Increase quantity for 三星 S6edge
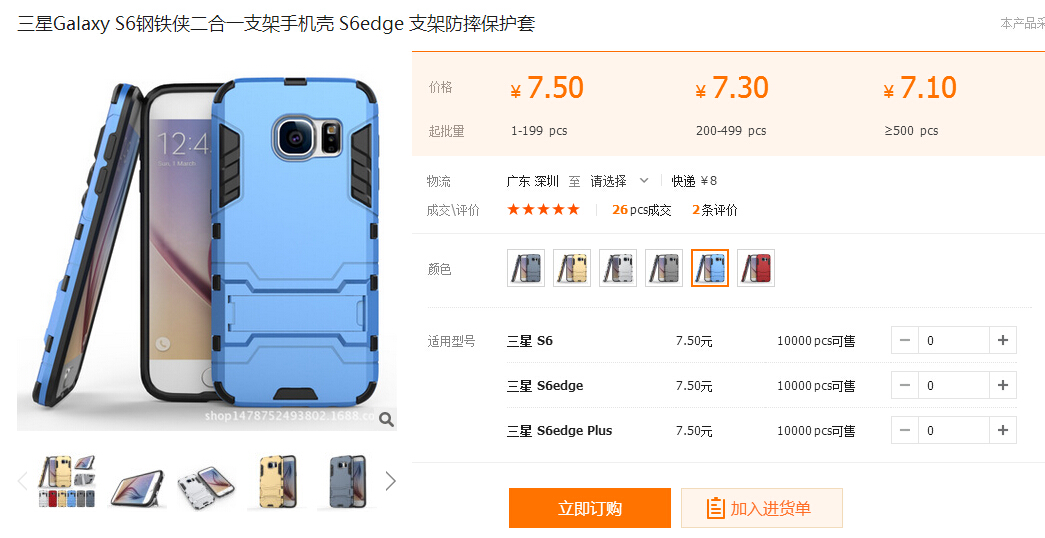This screenshot has height=538, width=1045. [1002, 385]
